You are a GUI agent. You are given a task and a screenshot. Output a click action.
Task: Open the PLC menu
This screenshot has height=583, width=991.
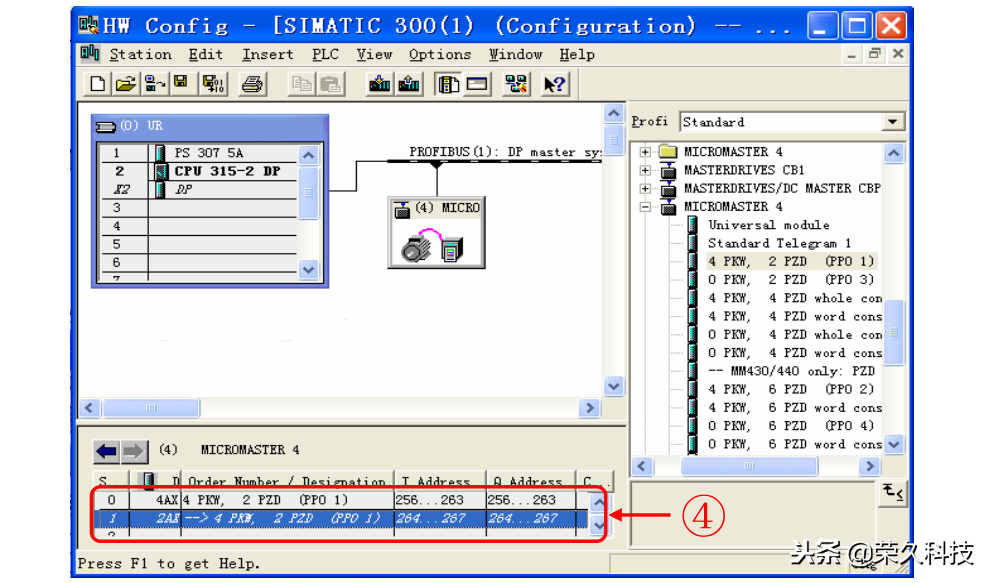coord(325,55)
